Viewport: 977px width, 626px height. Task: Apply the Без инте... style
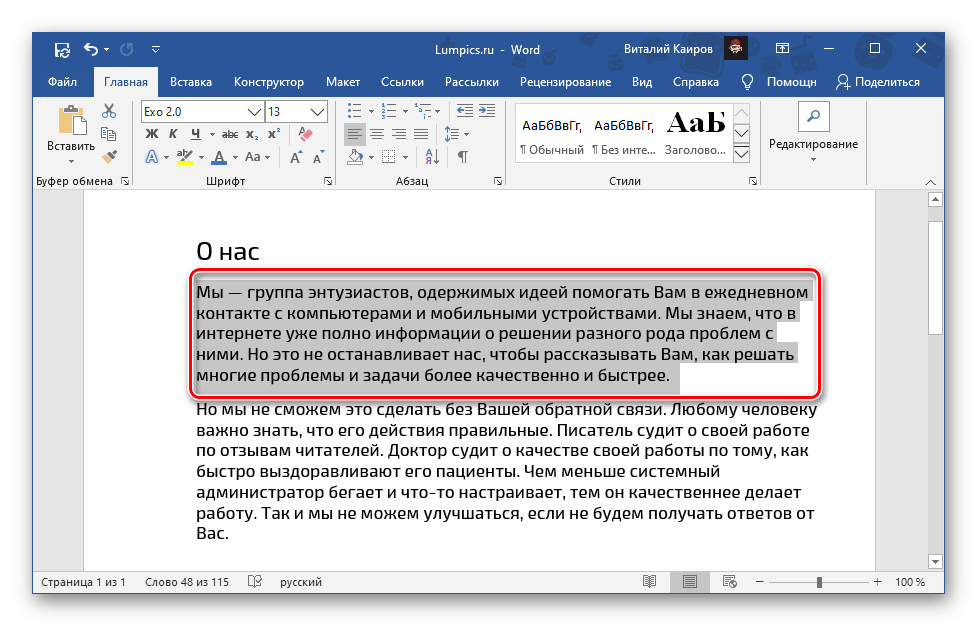pyautogui.click(x=624, y=135)
